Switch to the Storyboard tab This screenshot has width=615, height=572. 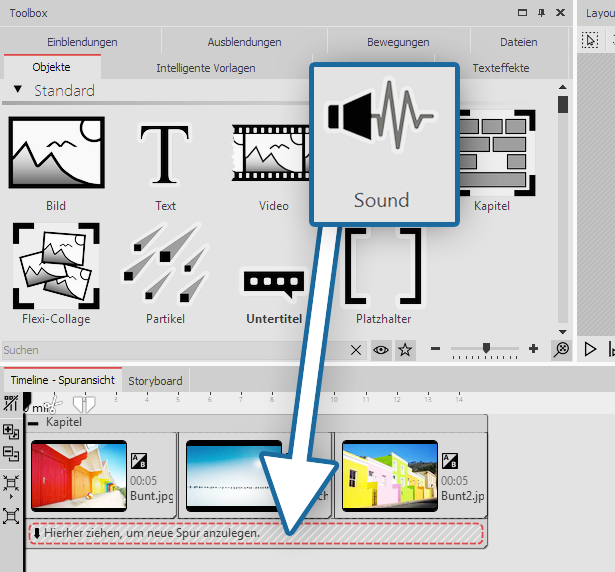[x=155, y=380]
